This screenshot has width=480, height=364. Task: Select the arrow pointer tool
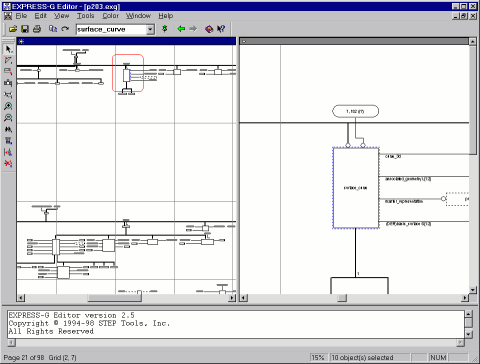(x=8, y=49)
